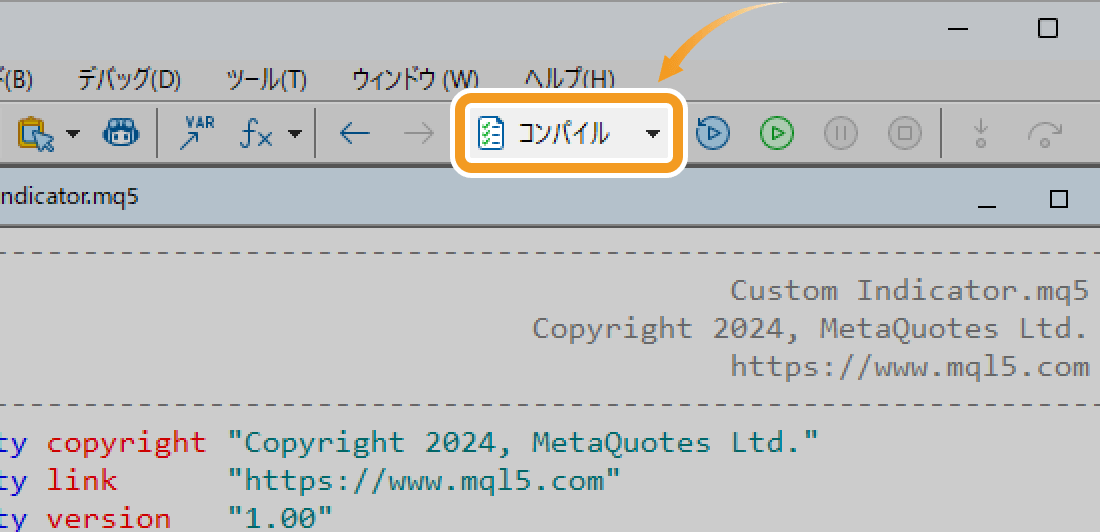
Task: Open the ウィンドウ(W) menu
Action: (415, 79)
